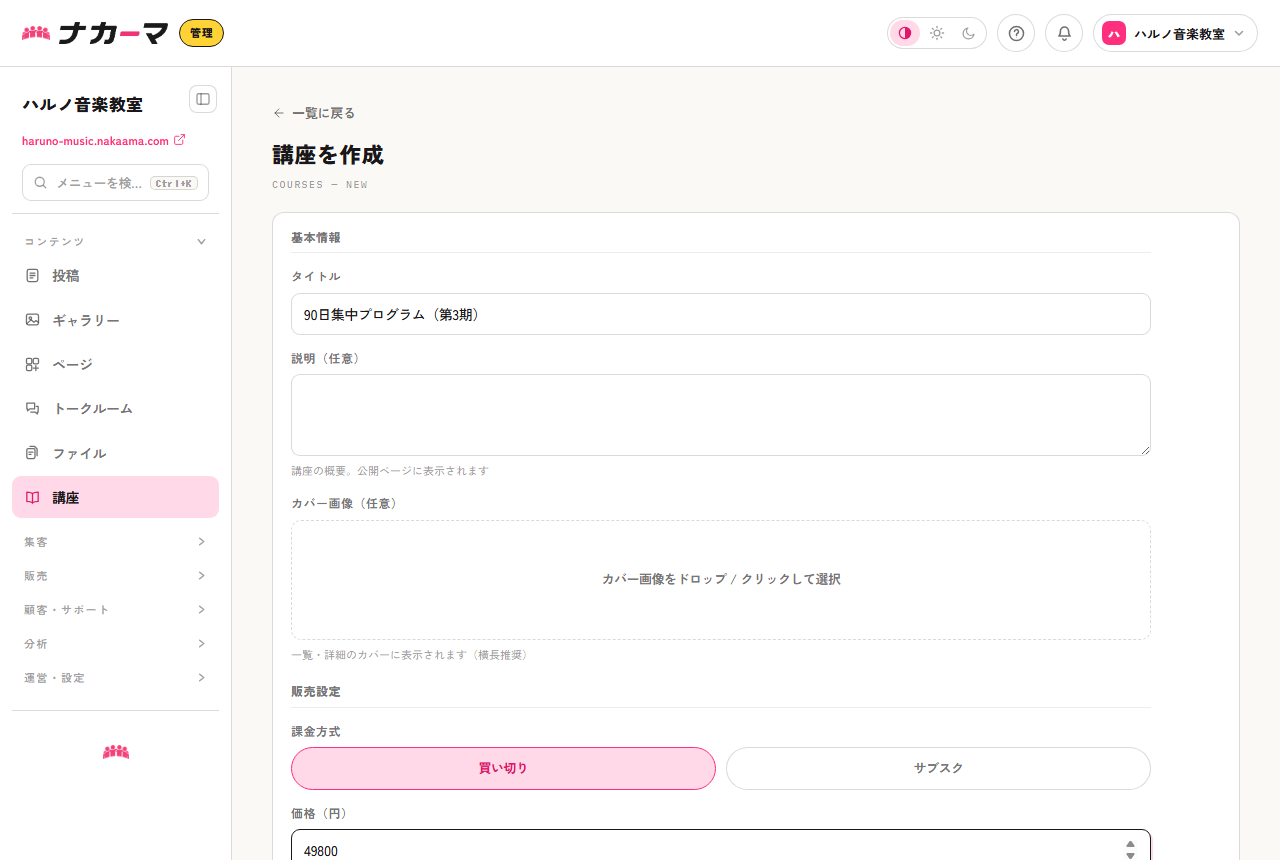Click the 説明 textarea
Image resolution: width=1280 pixels, height=860 pixels.
[x=721, y=415]
